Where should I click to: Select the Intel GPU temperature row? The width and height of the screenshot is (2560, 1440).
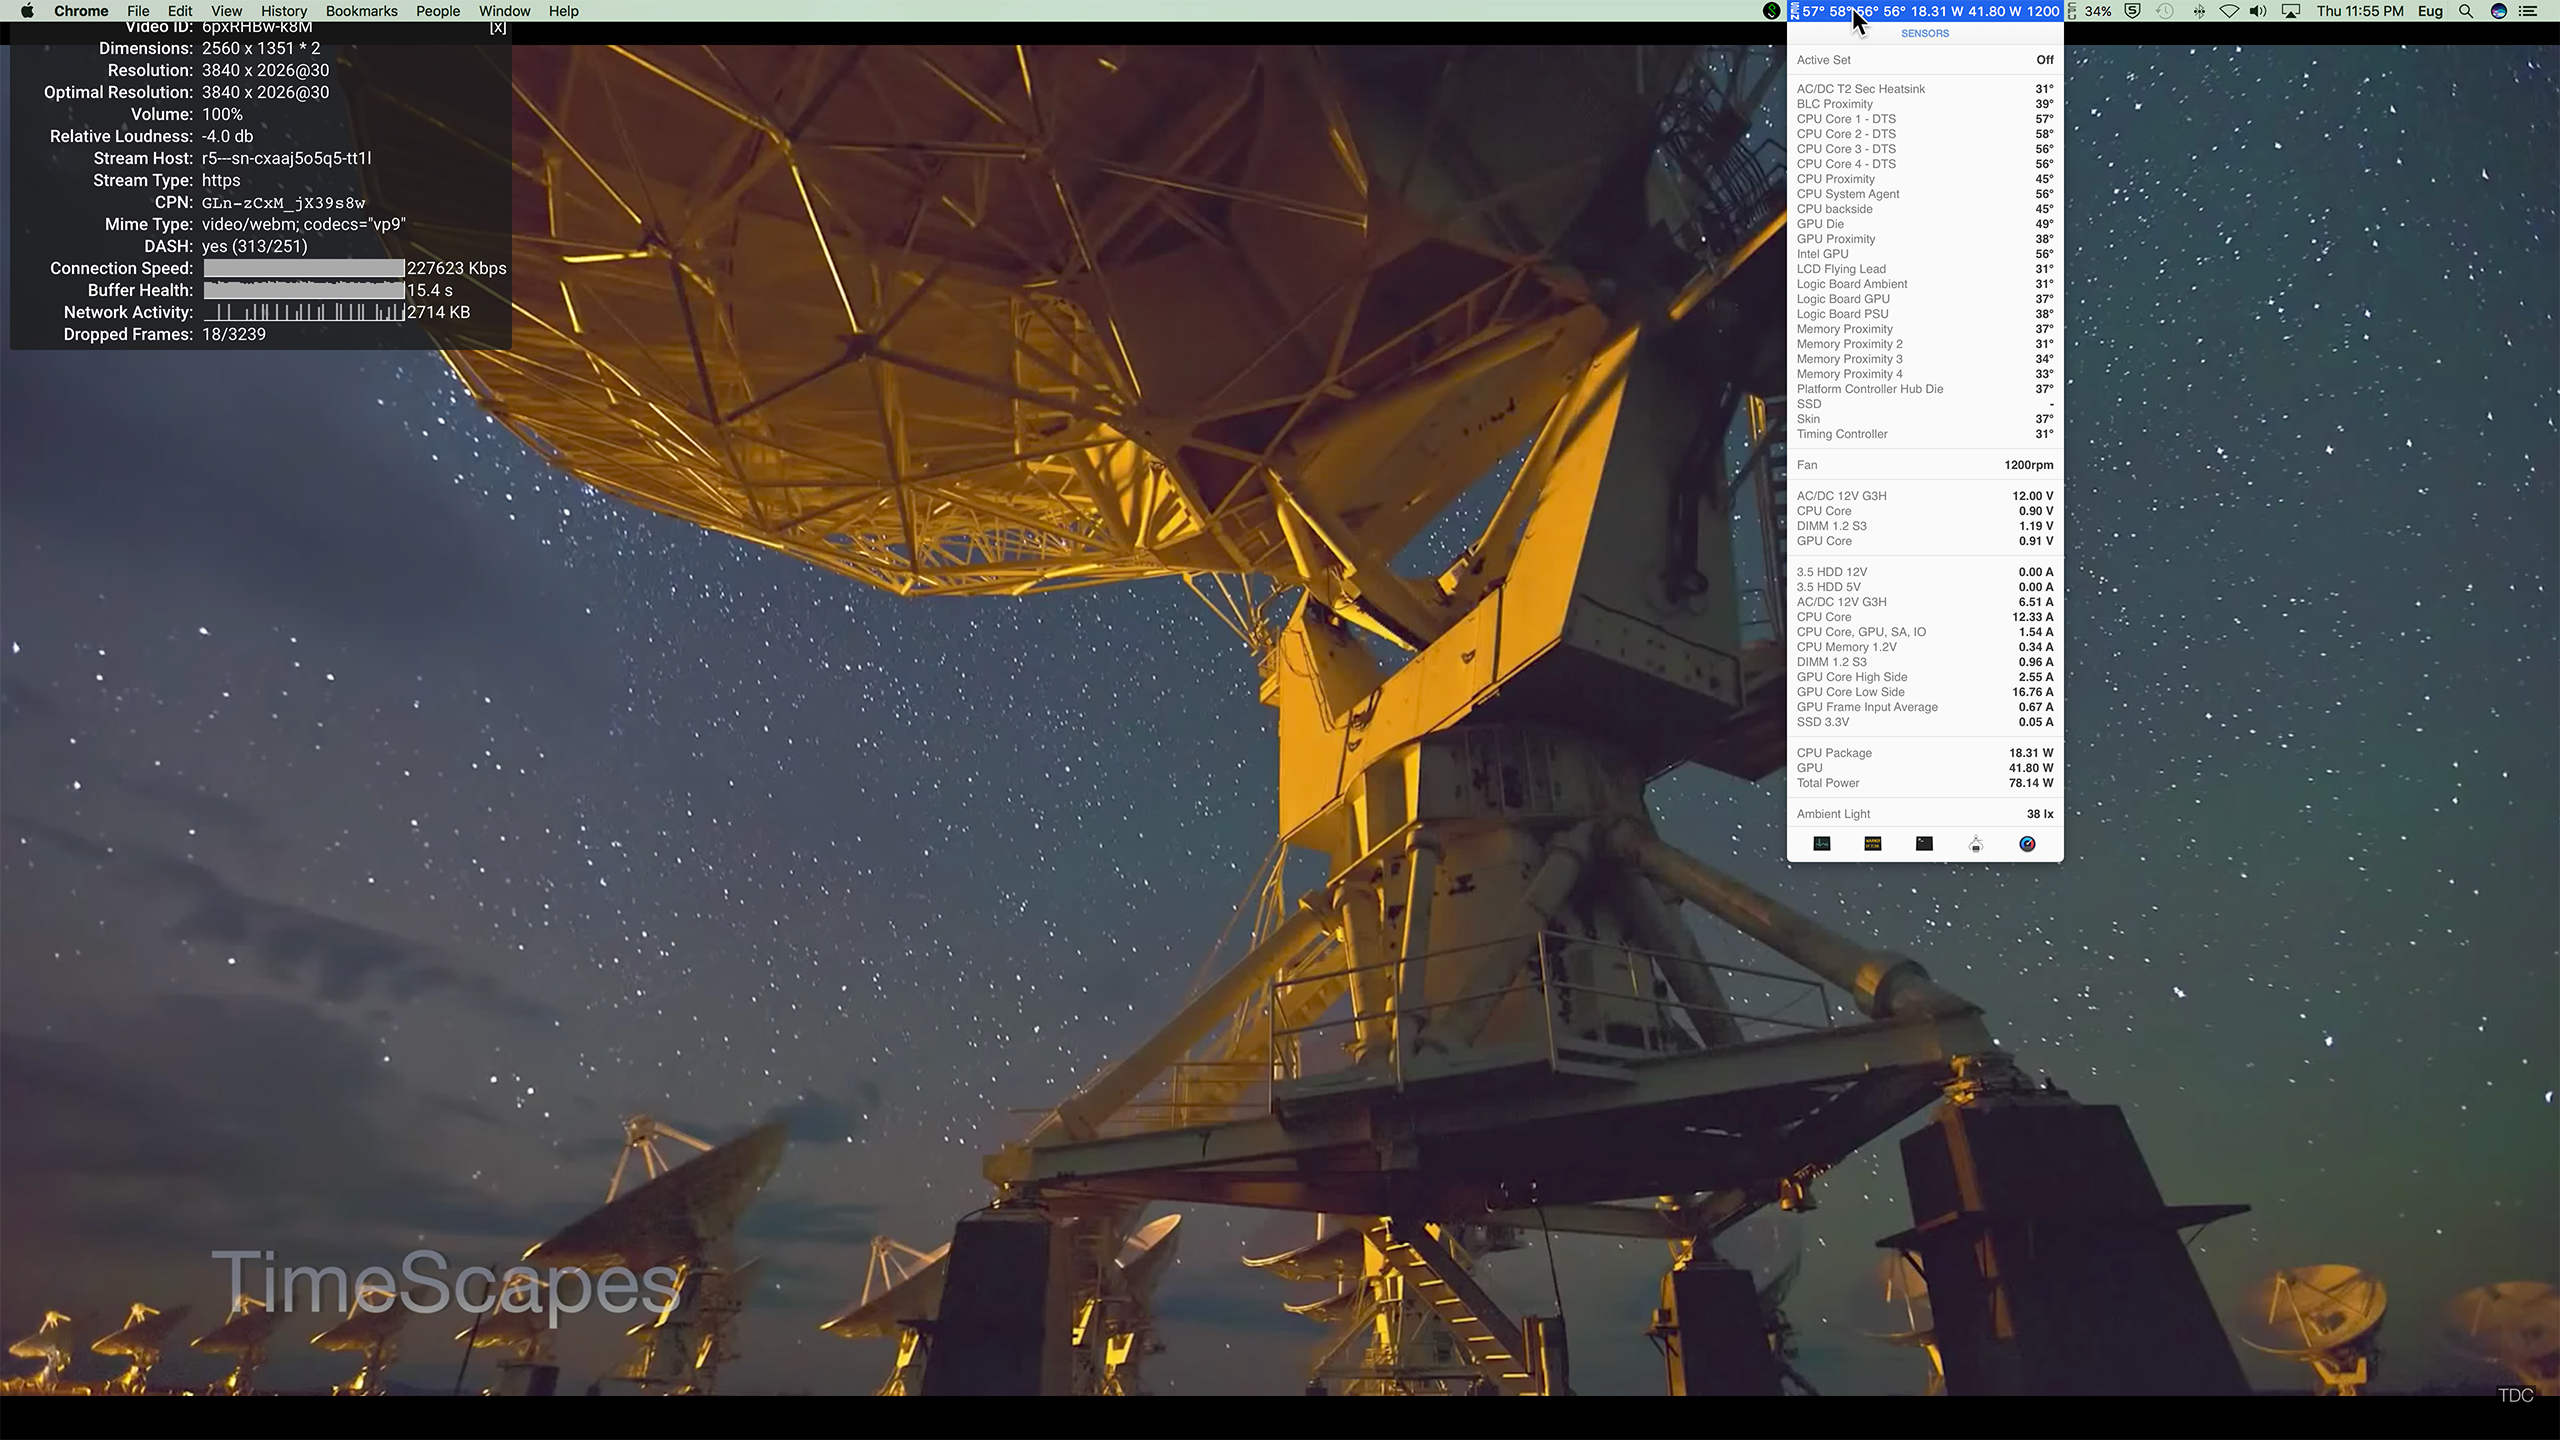[x=1925, y=254]
